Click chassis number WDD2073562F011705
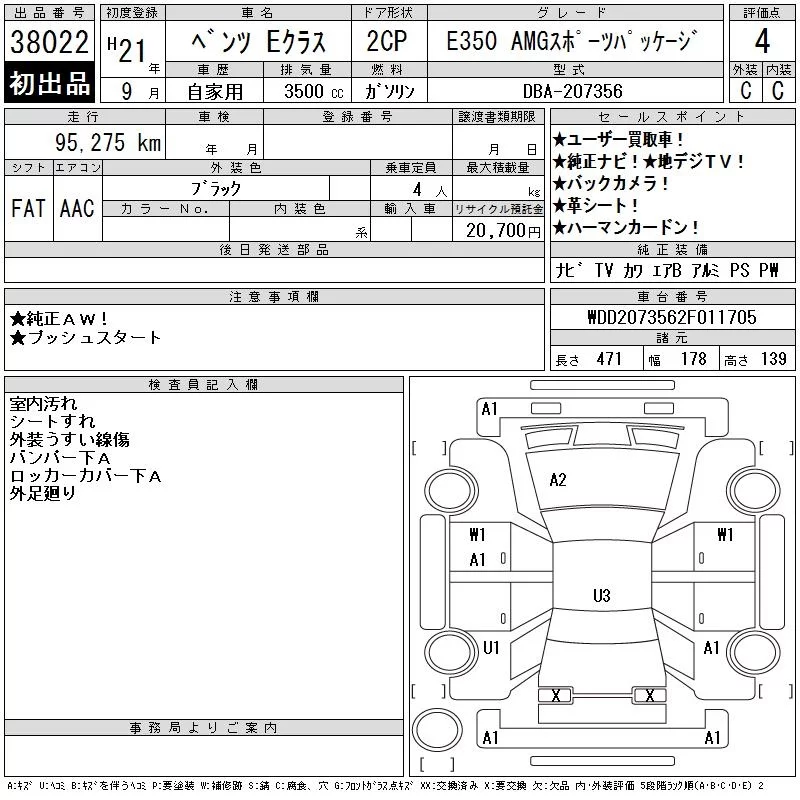Screen dimensions: 800x800 coord(672,317)
